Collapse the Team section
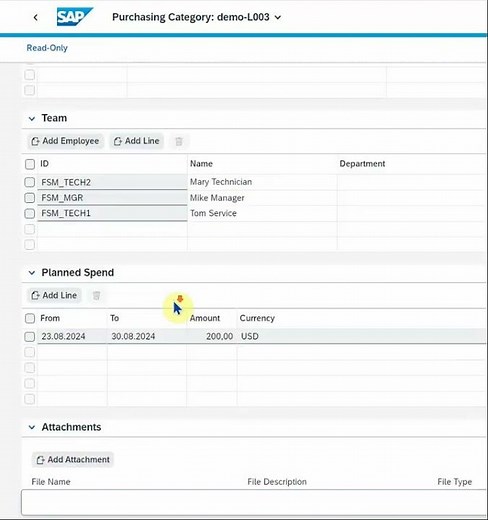Screen dimensions: 488x520 32,118
